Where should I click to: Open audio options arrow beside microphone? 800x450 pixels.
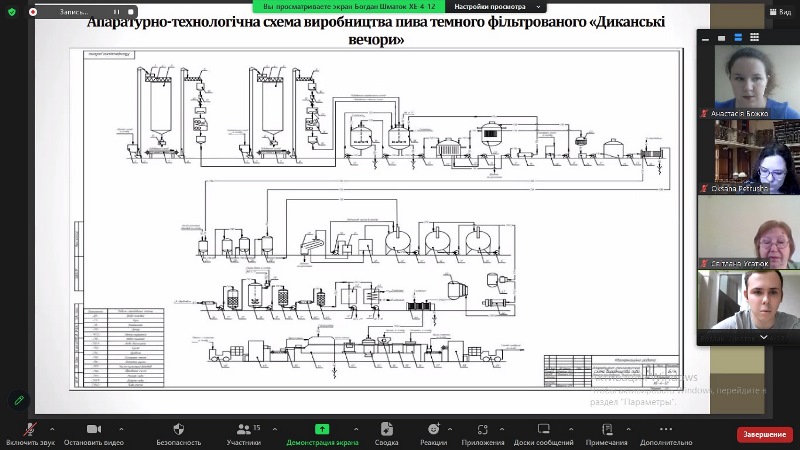(x=52, y=429)
